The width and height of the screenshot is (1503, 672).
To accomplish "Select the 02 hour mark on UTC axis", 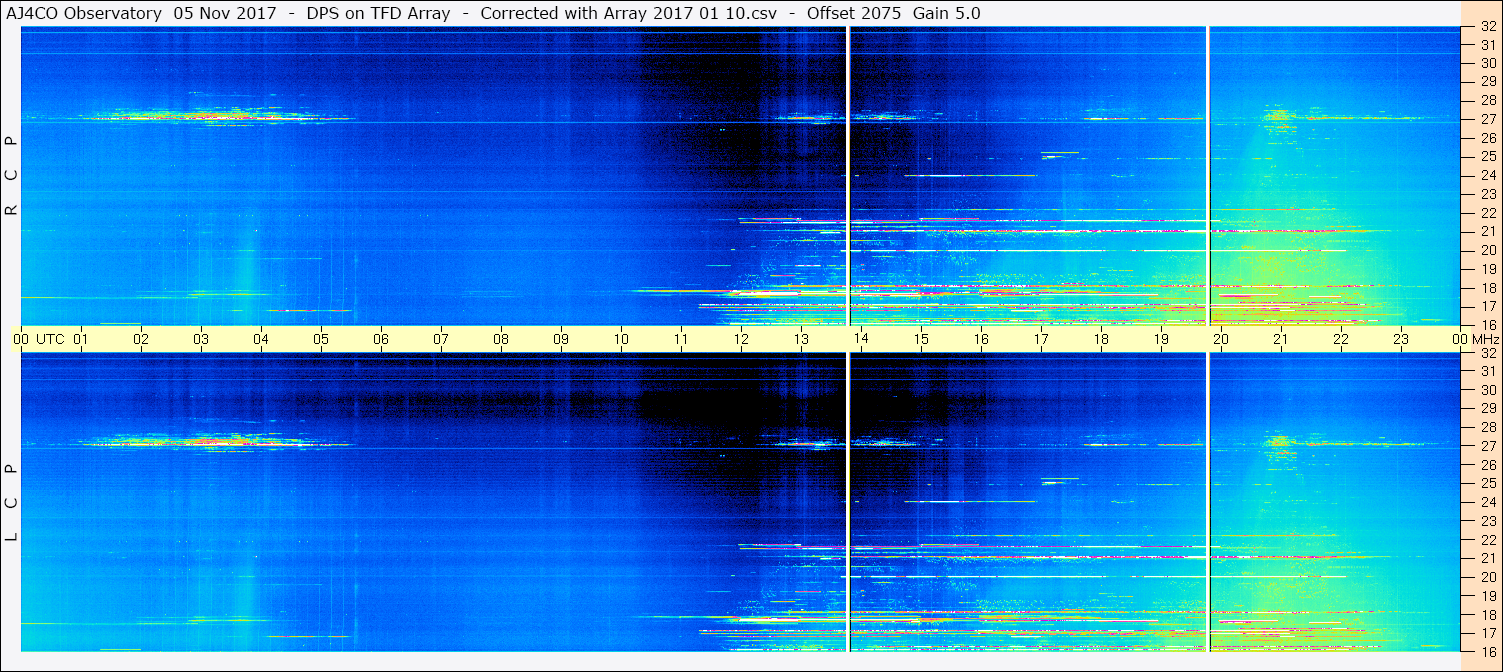I will (x=141, y=339).
